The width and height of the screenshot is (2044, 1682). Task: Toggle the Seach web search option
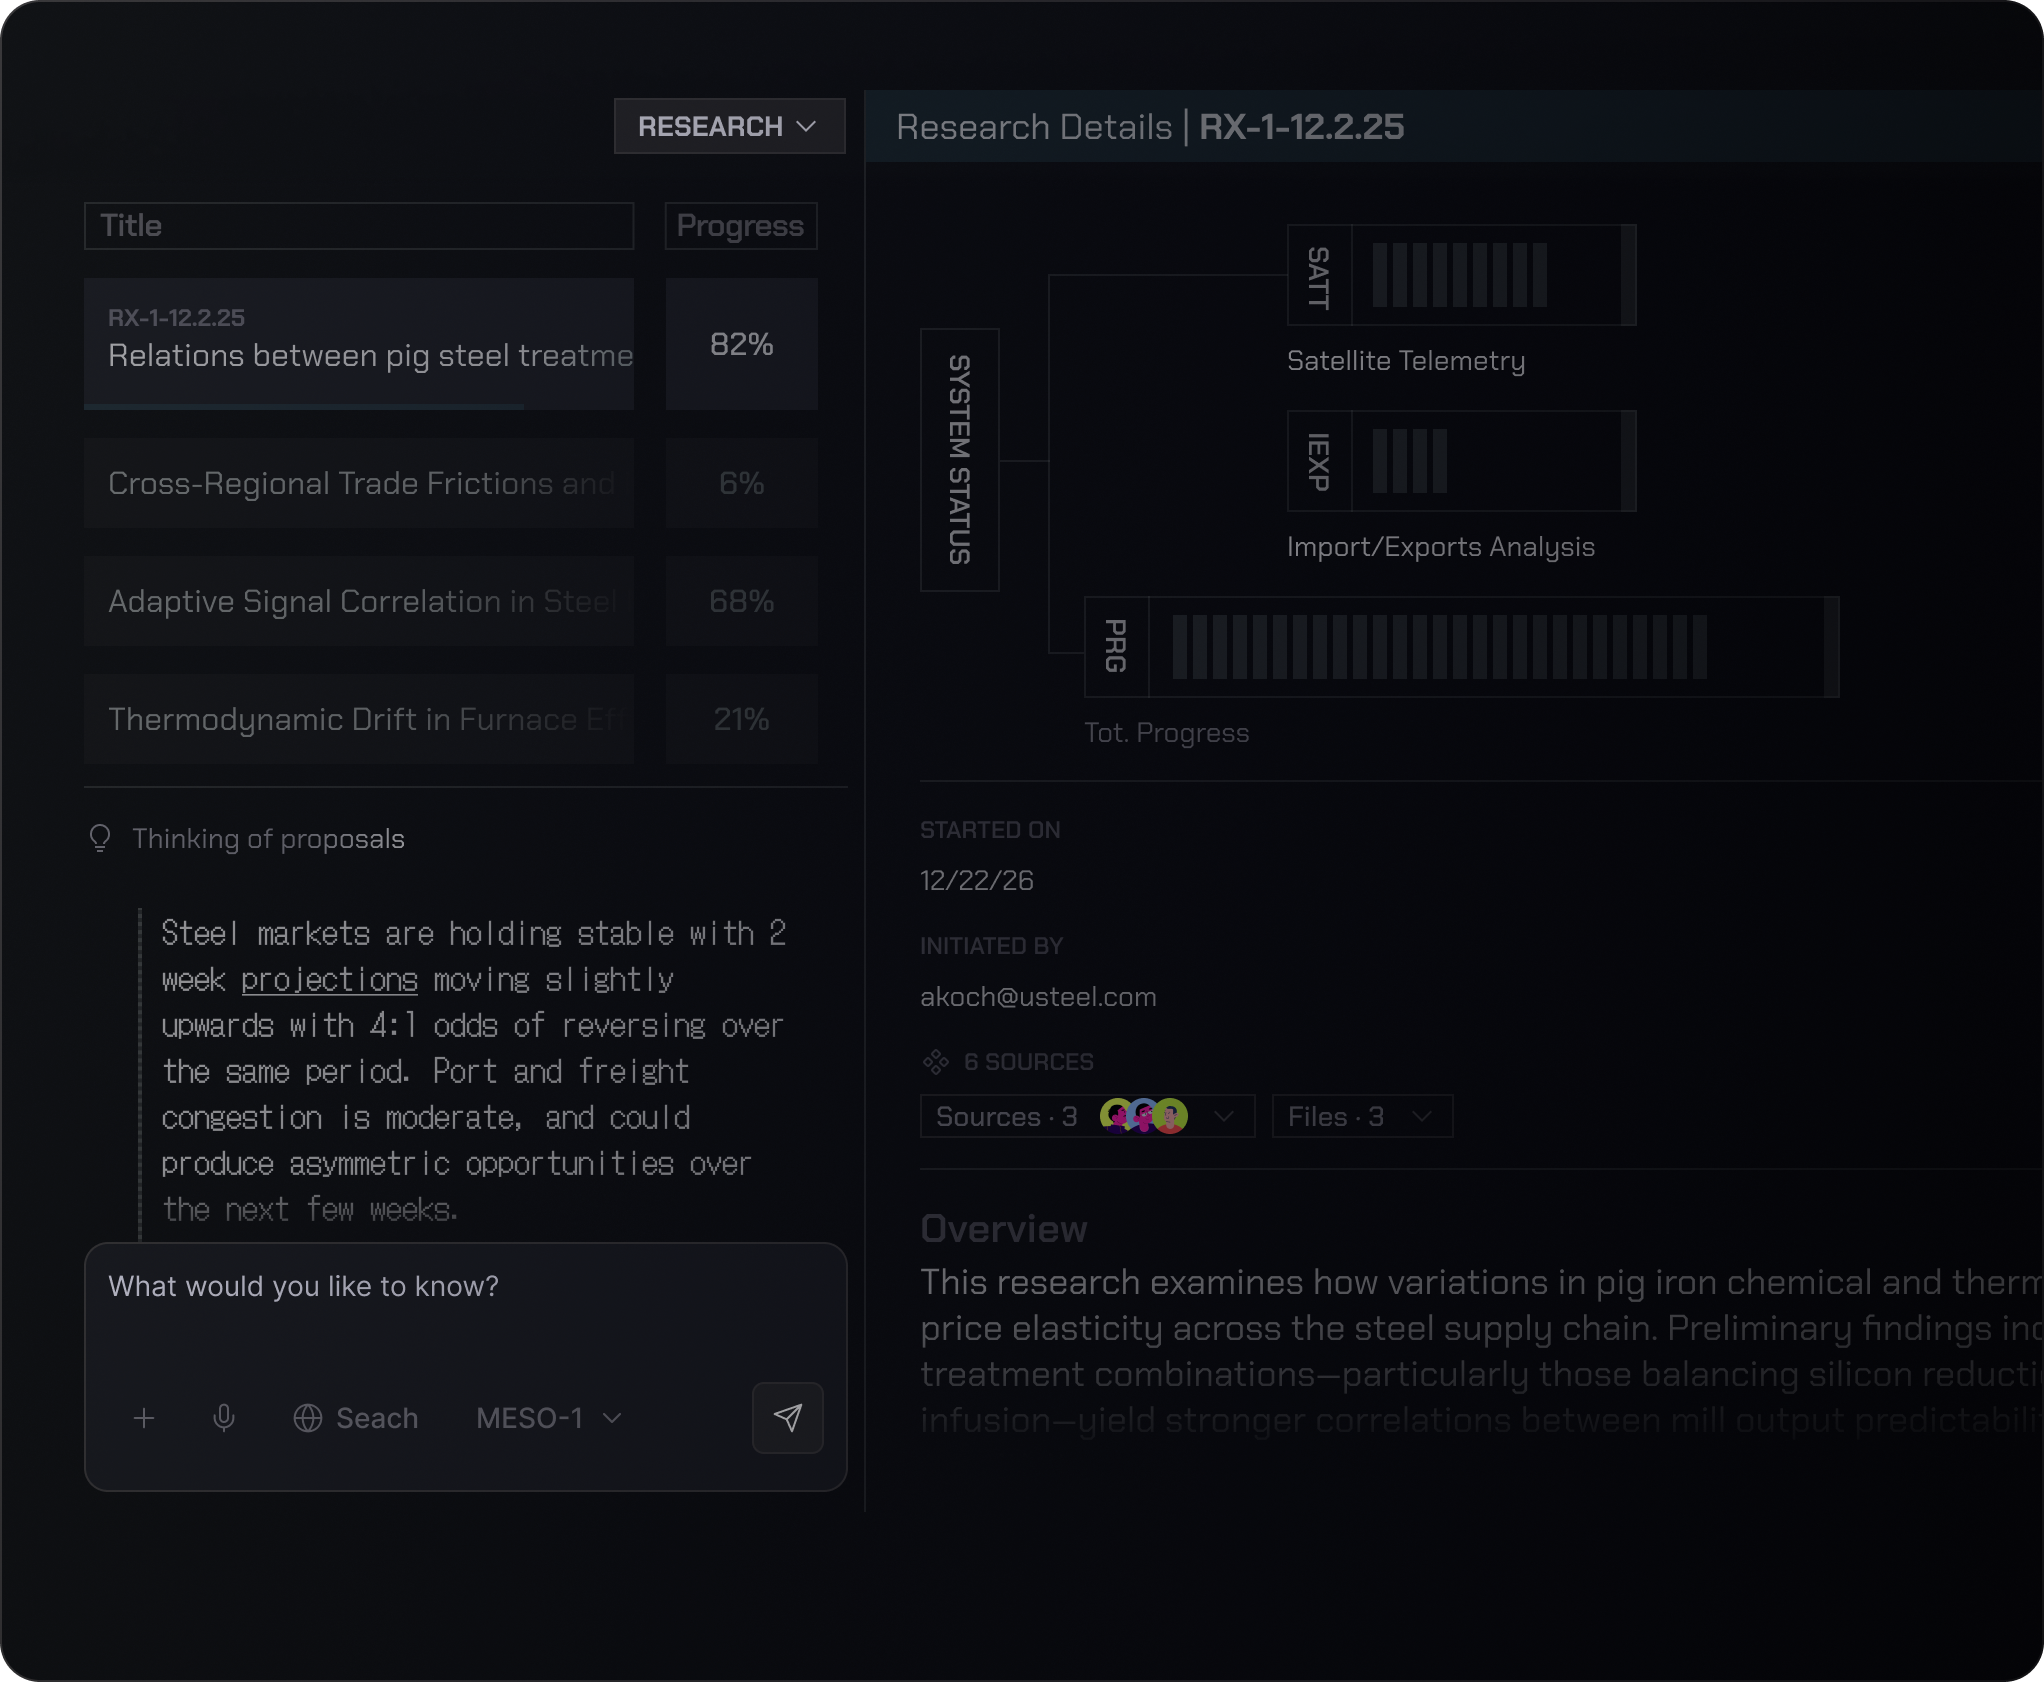tap(356, 1418)
